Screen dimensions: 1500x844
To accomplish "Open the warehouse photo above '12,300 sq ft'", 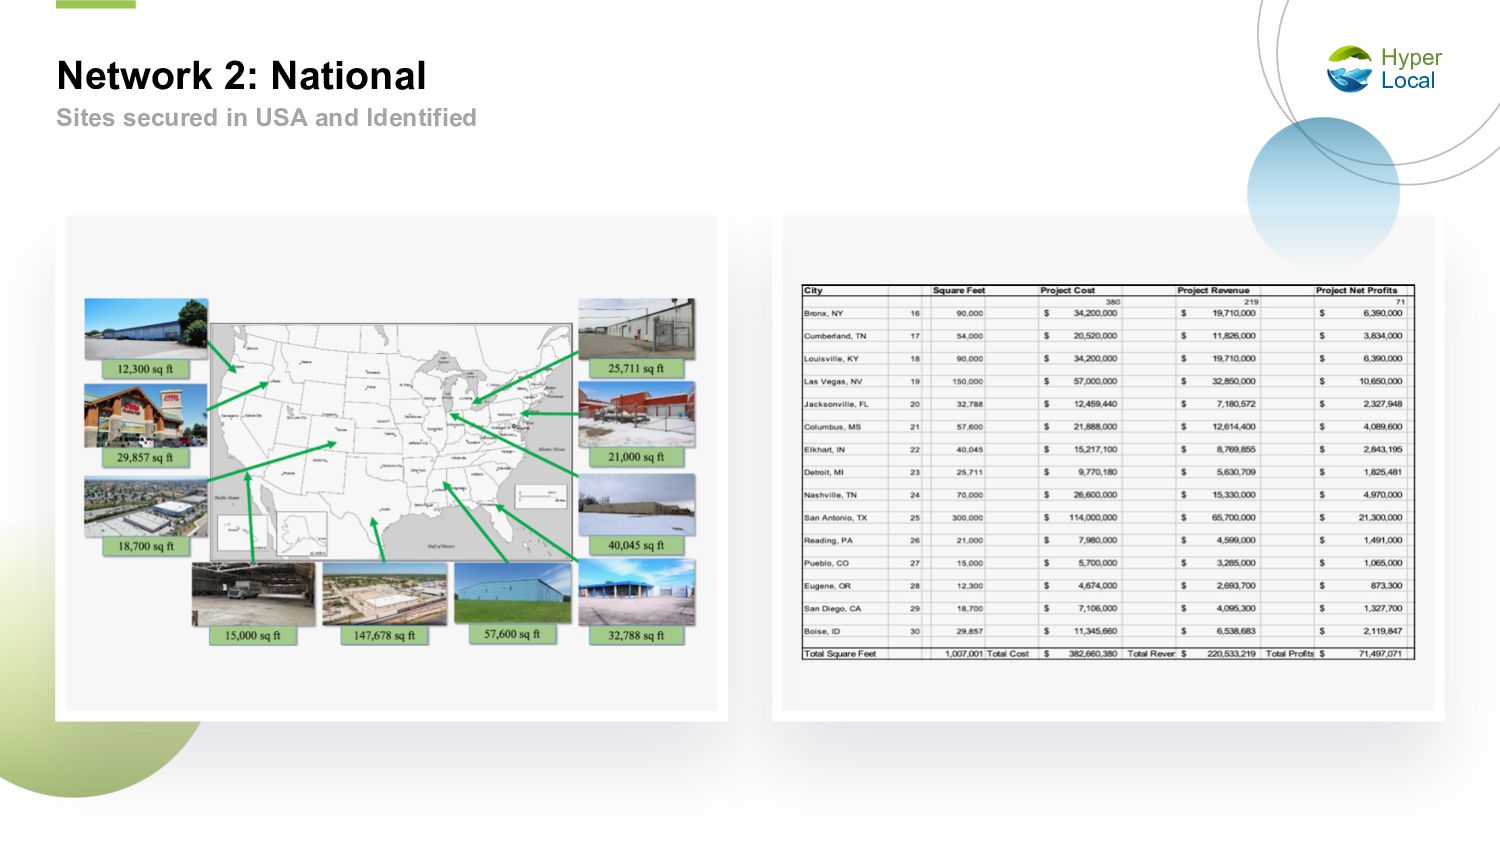I will coord(146,328).
